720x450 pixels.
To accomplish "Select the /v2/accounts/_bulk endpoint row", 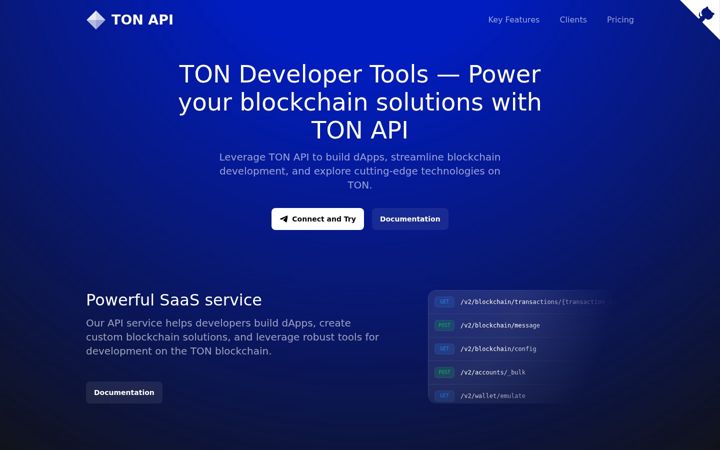I will pyautogui.click(x=523, y=372).
